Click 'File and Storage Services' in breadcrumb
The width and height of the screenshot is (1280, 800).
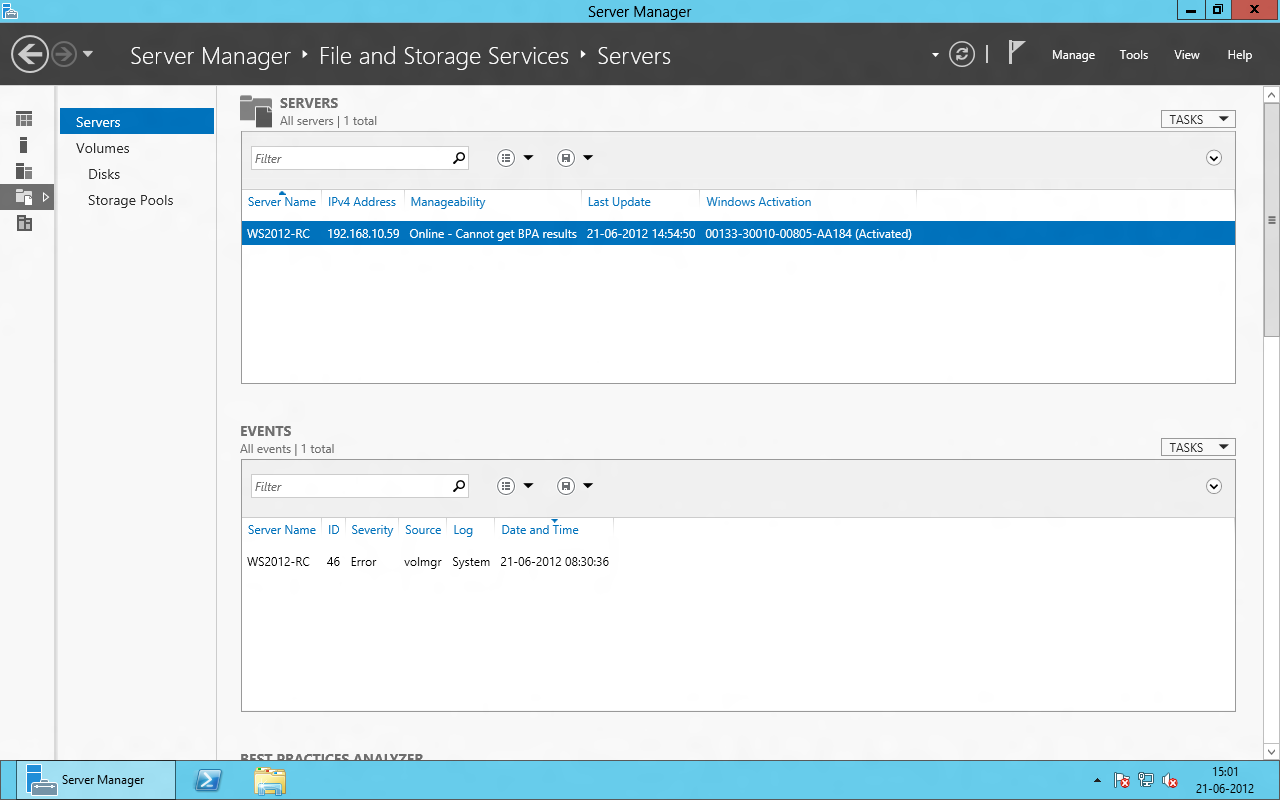(444, 56)
